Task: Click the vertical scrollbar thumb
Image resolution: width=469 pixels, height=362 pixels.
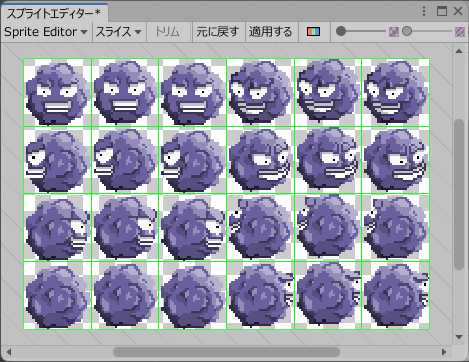Action: [459, 194]
